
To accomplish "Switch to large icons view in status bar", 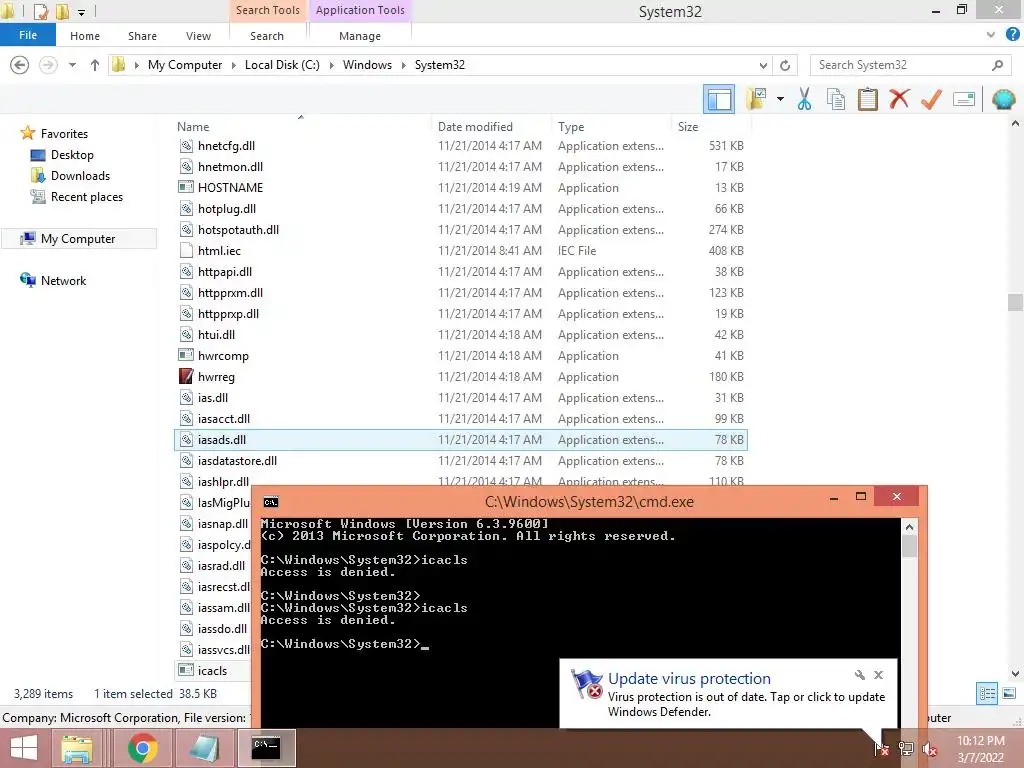I will 1009,694.
